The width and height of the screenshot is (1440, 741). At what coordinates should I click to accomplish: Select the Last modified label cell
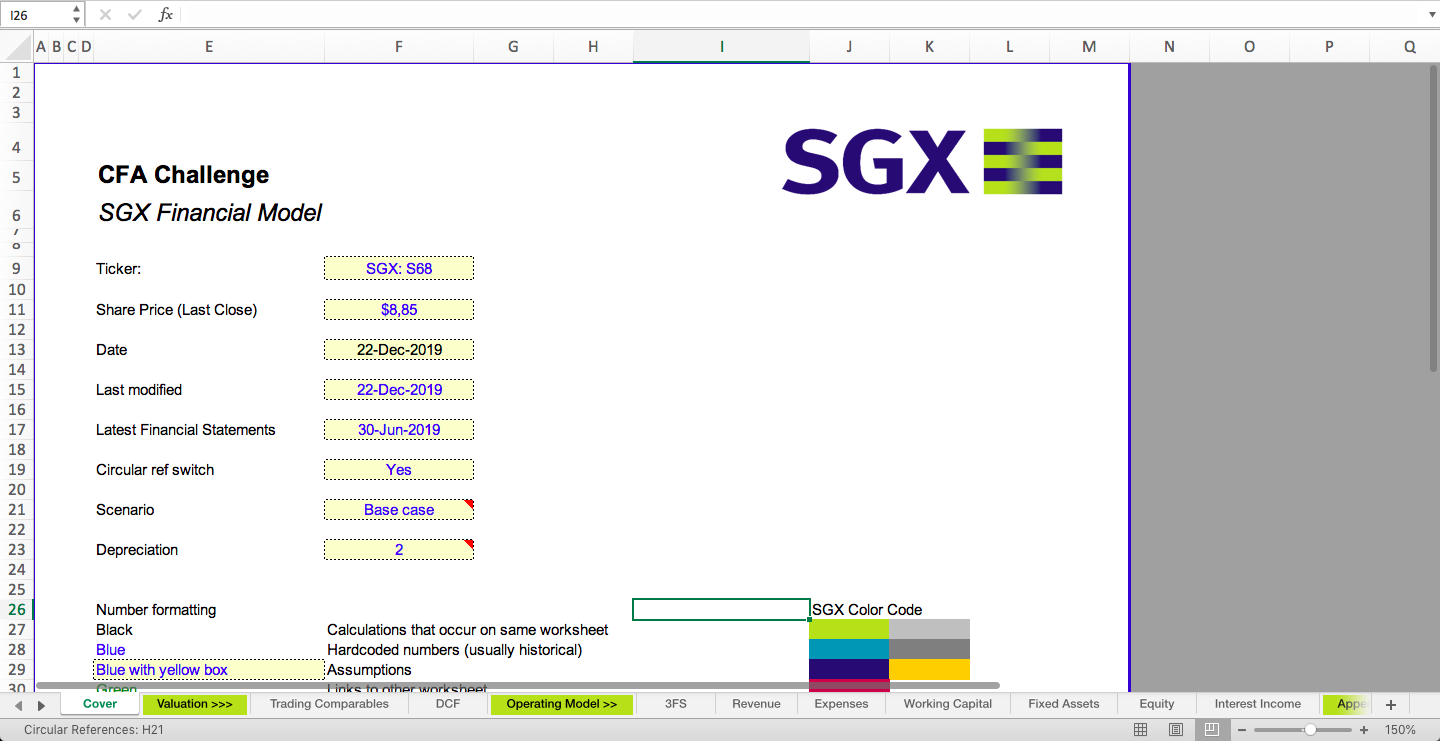tap(139, 390)
